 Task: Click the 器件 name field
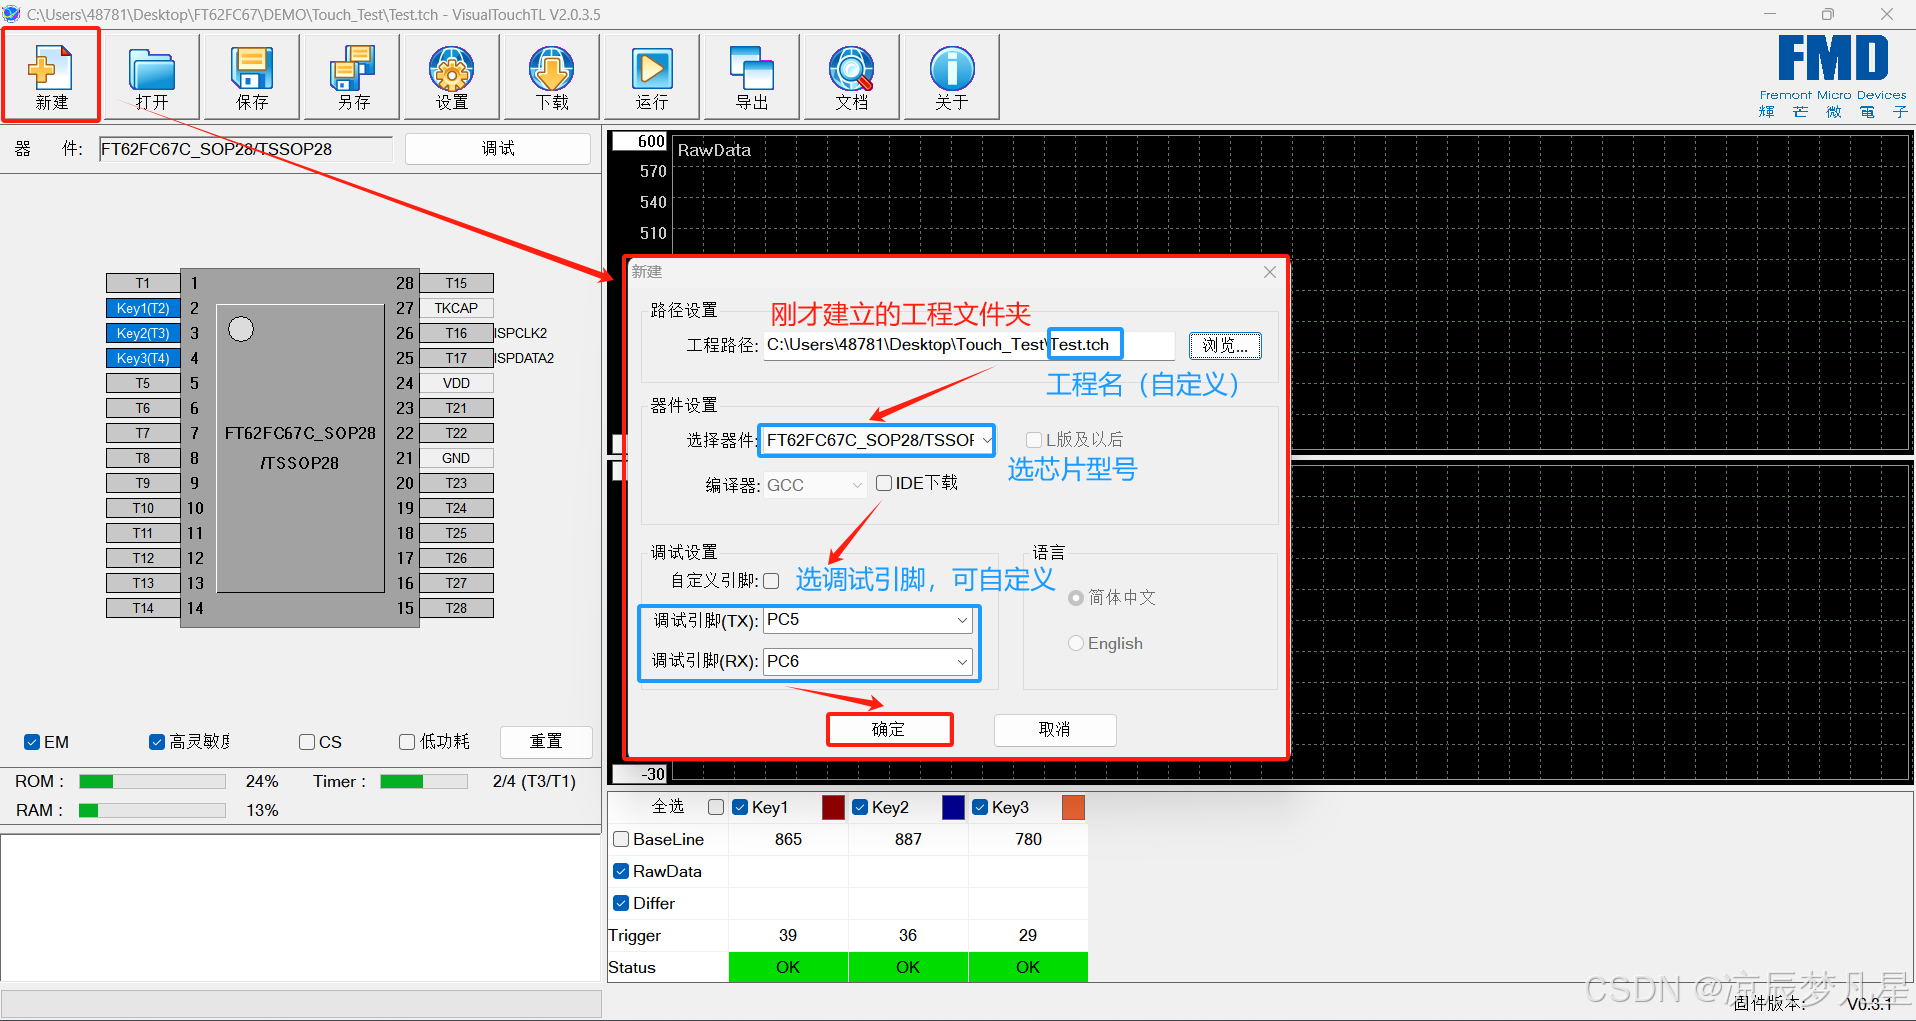pos(246,149)
